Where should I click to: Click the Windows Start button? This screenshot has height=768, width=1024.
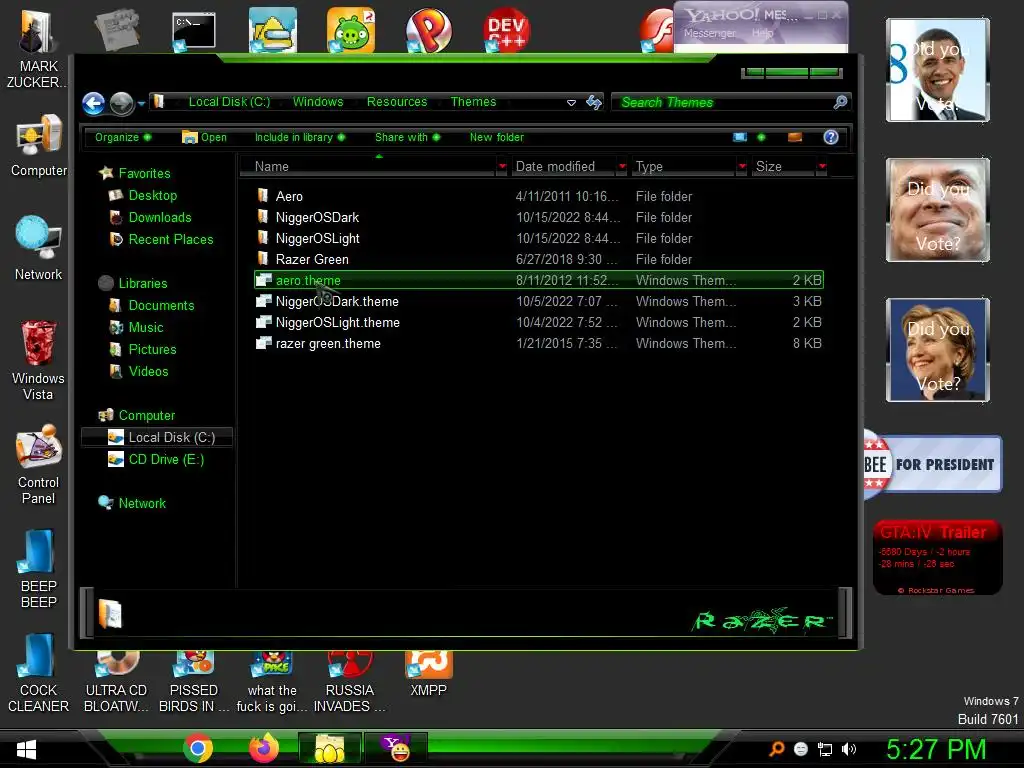(x=25, y=750)
